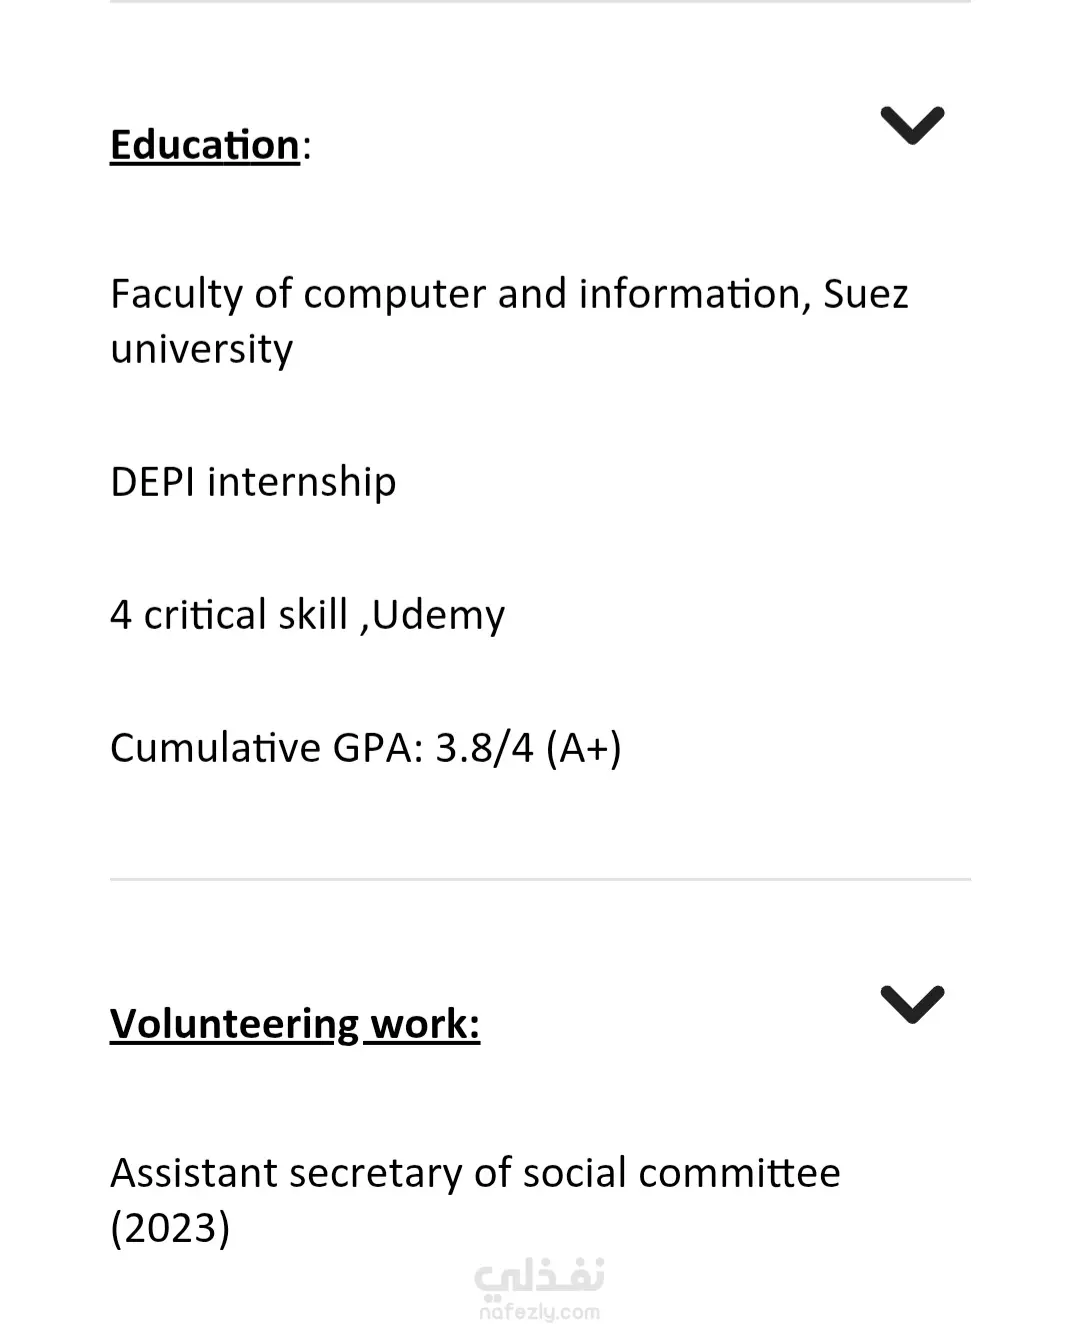The height and width of the screenshot is (1324, 1080).
Task: Click the Volunteering work heading
Action: point(295,1024)
